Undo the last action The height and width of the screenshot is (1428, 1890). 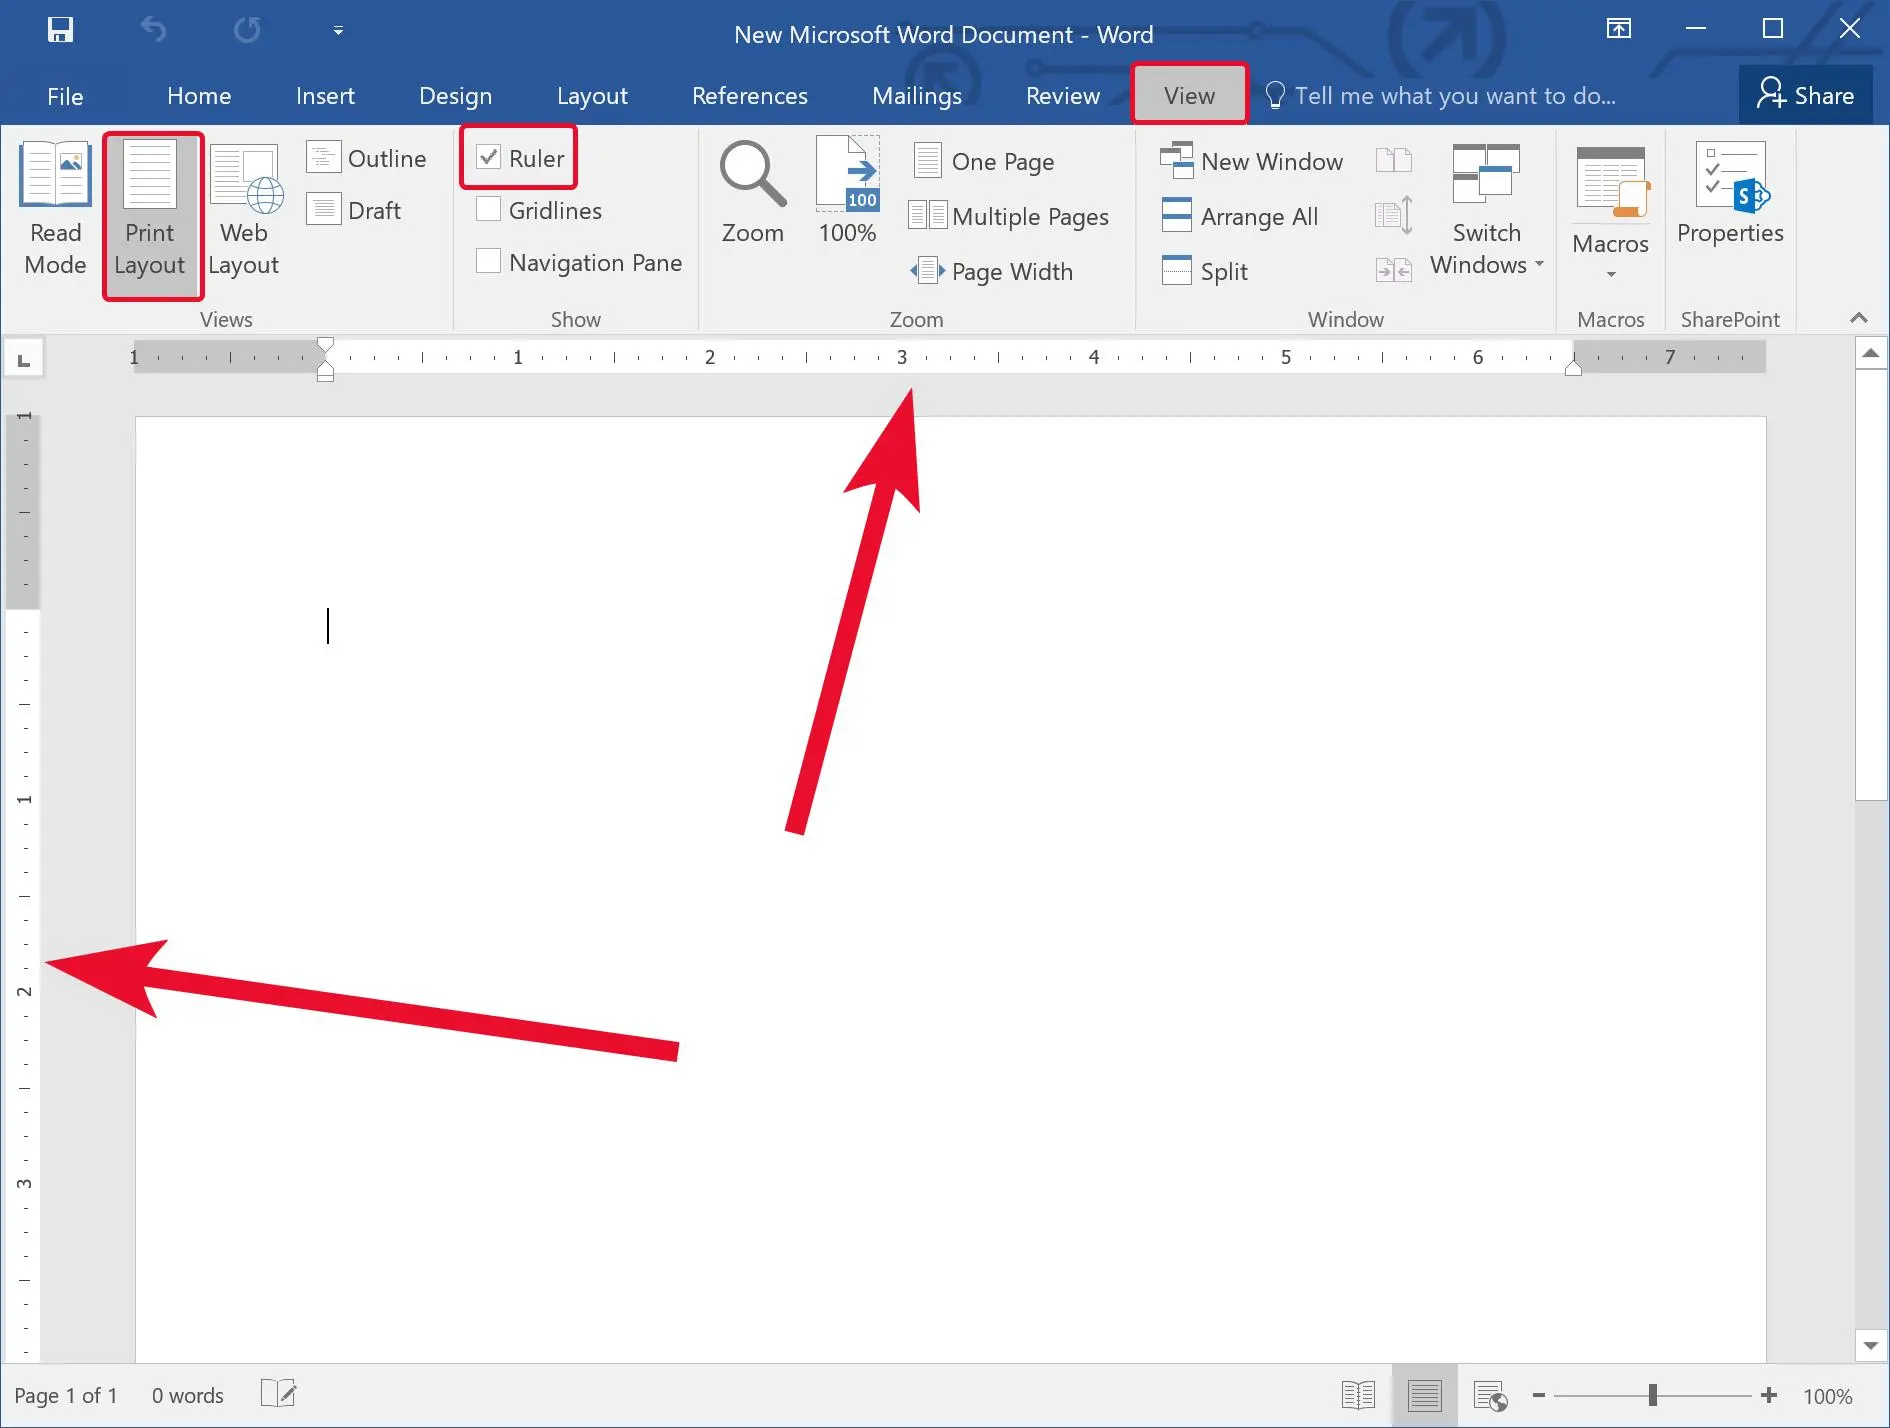[153, 30]
